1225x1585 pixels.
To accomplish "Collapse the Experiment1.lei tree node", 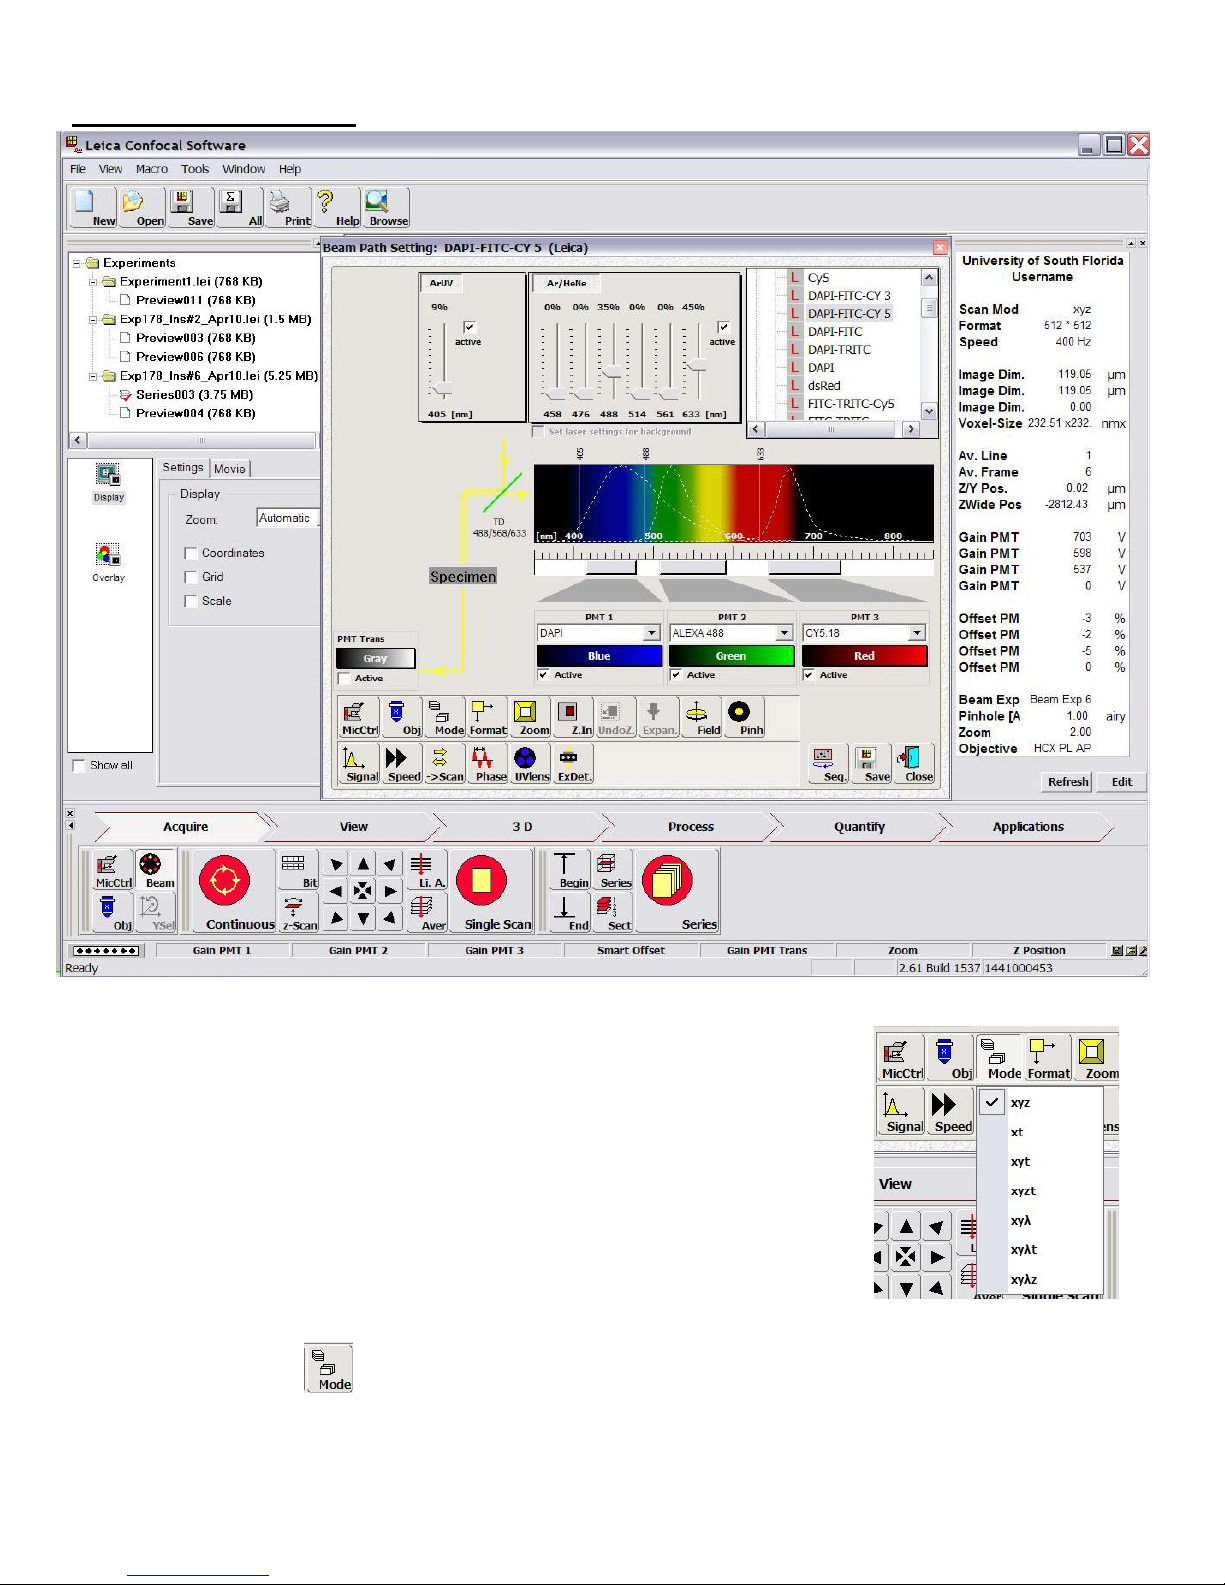I will pyautogui.click(x=94, y=282).
